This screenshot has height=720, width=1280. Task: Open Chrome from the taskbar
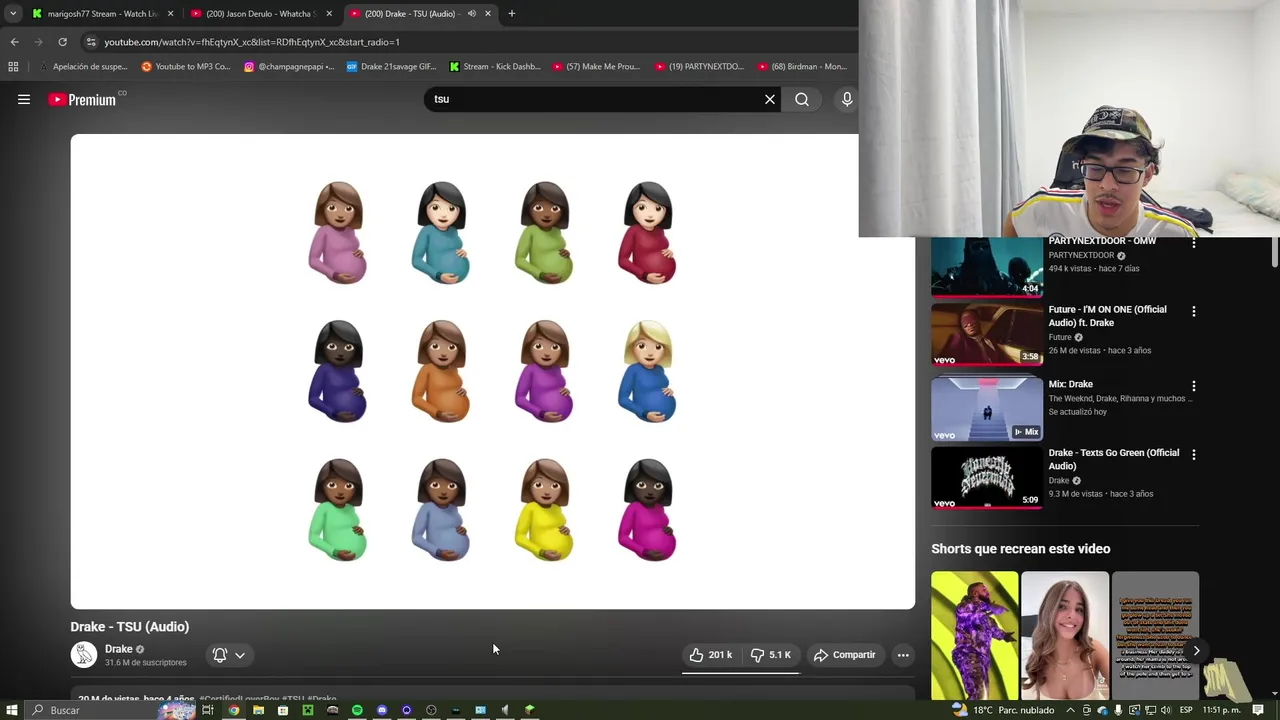pos(233,710)
